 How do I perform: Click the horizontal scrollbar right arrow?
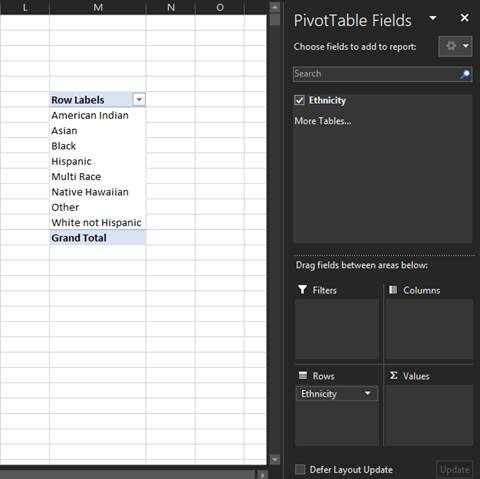(x=262, y=475)
